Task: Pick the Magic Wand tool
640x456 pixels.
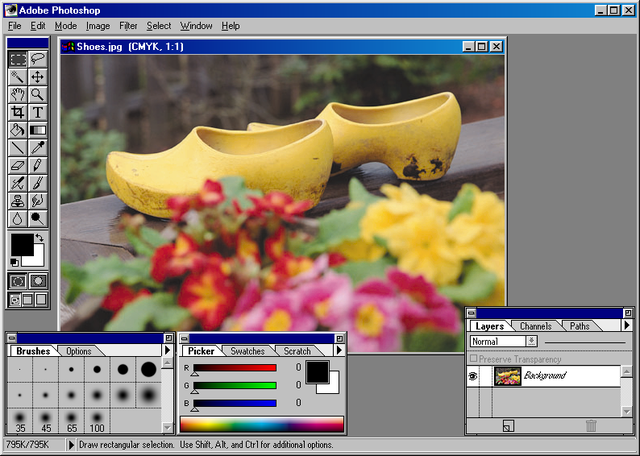Action: pyautogui.click(x=18, y=77)
